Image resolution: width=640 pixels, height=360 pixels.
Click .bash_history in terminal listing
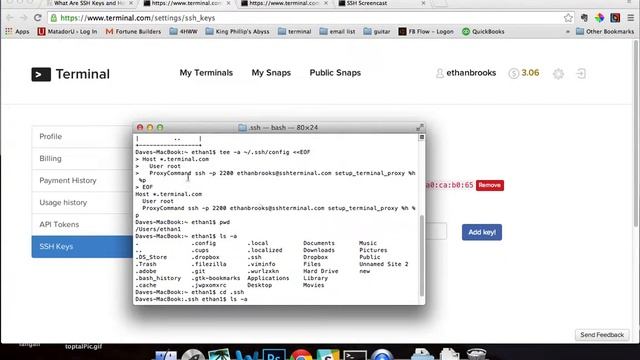158,278
